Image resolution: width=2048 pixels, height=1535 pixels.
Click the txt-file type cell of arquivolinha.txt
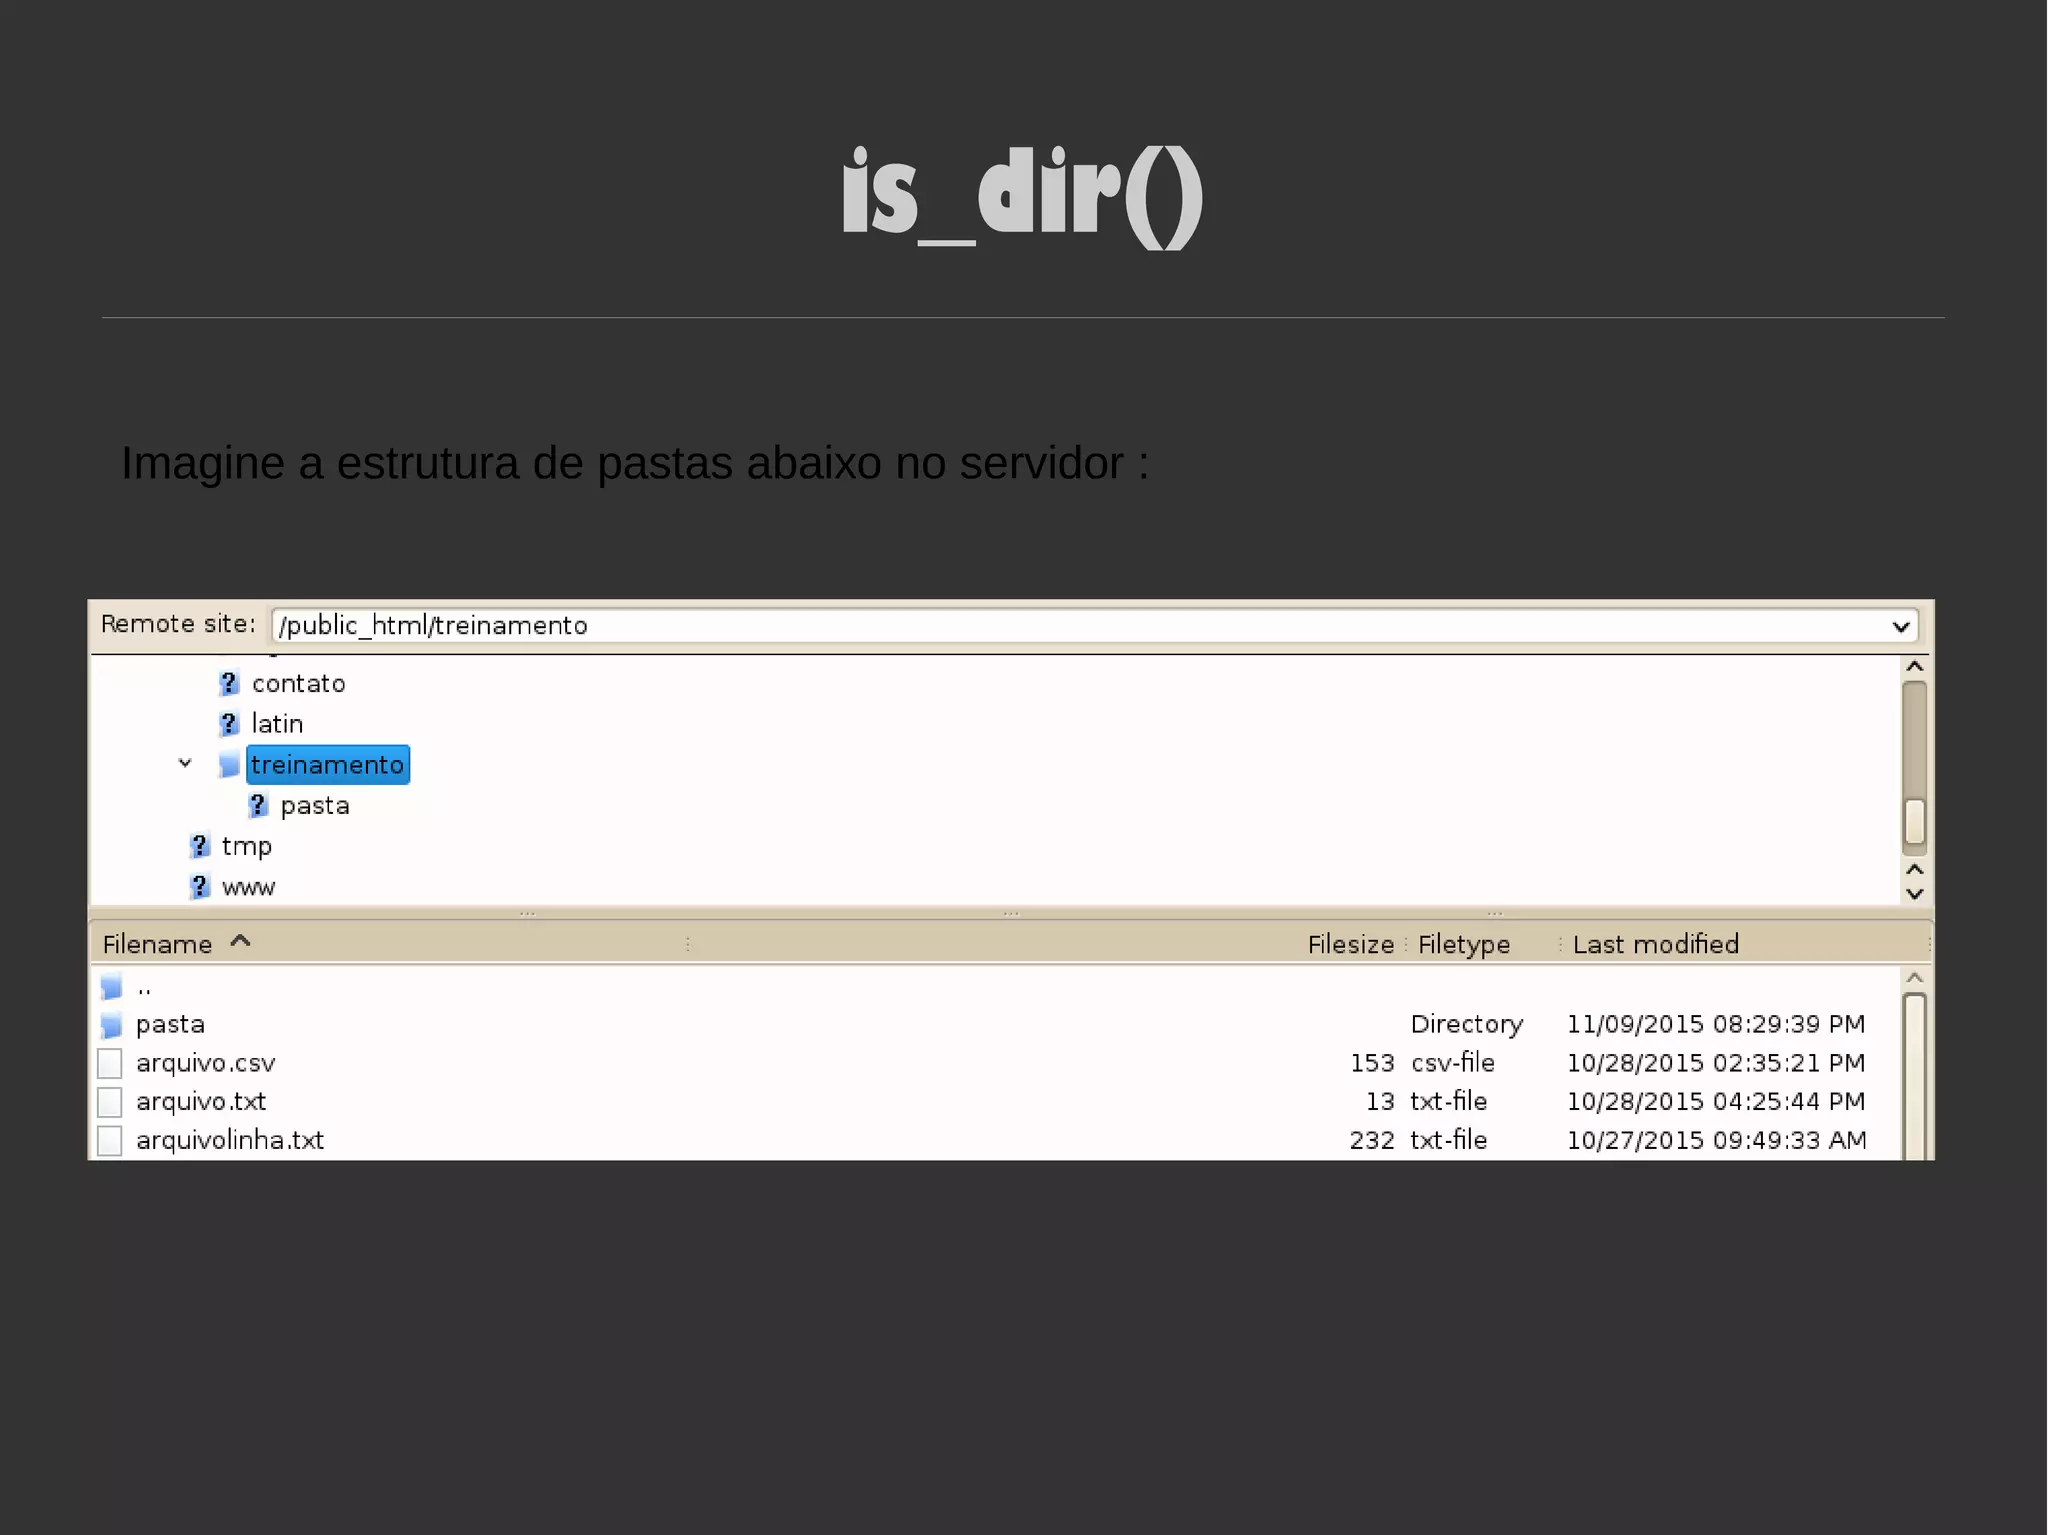coord(1448,1141)
